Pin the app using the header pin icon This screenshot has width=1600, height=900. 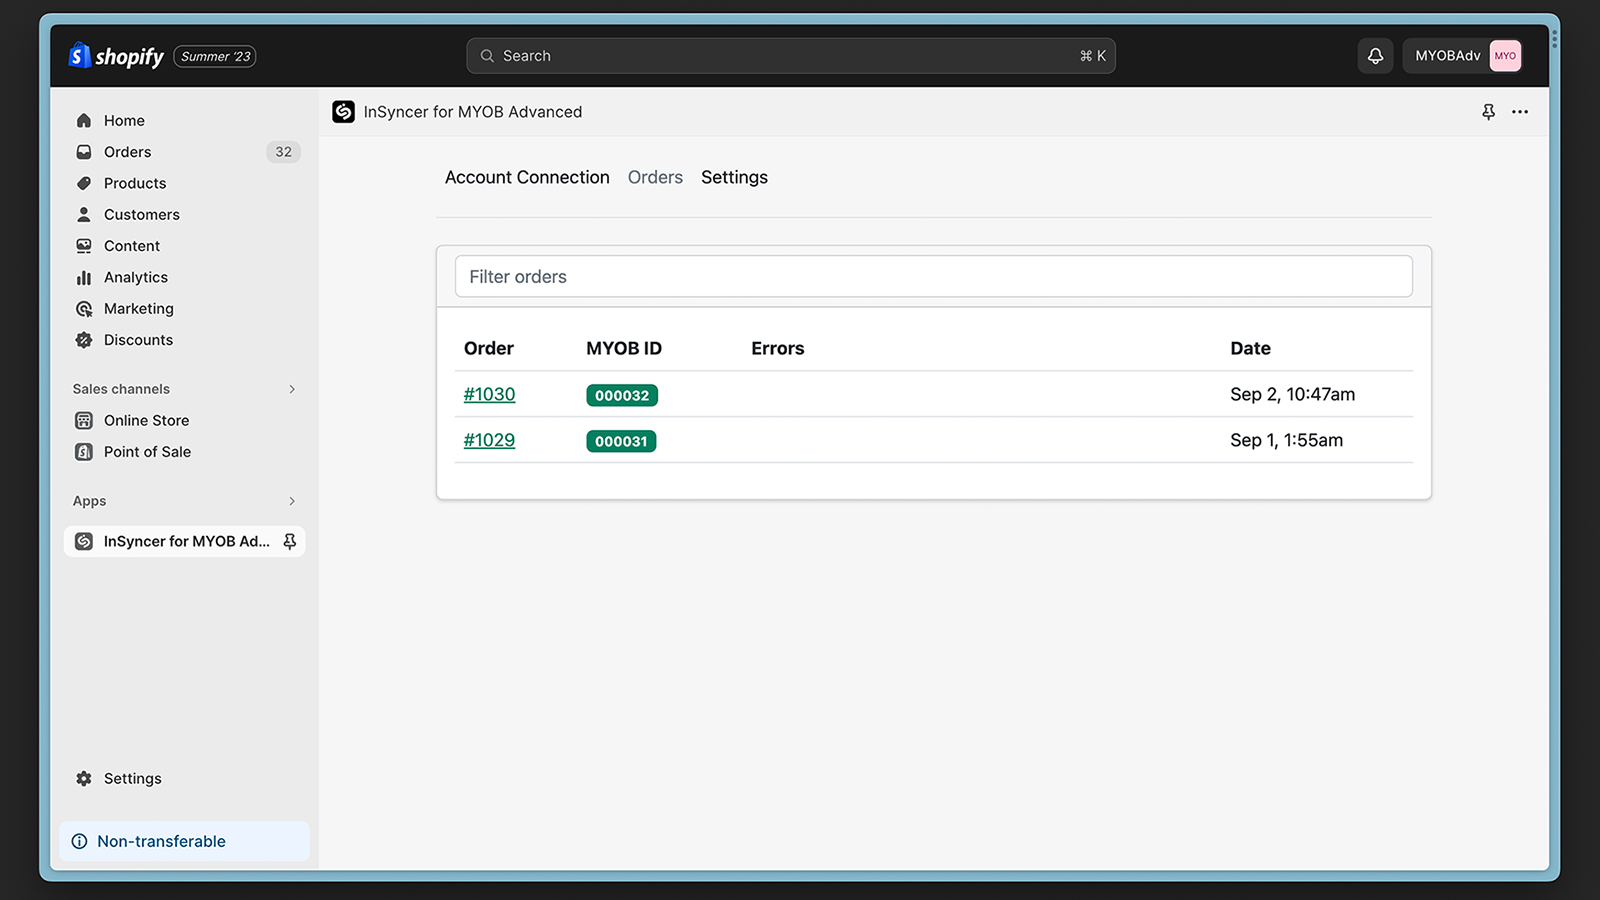point(1488,112)
